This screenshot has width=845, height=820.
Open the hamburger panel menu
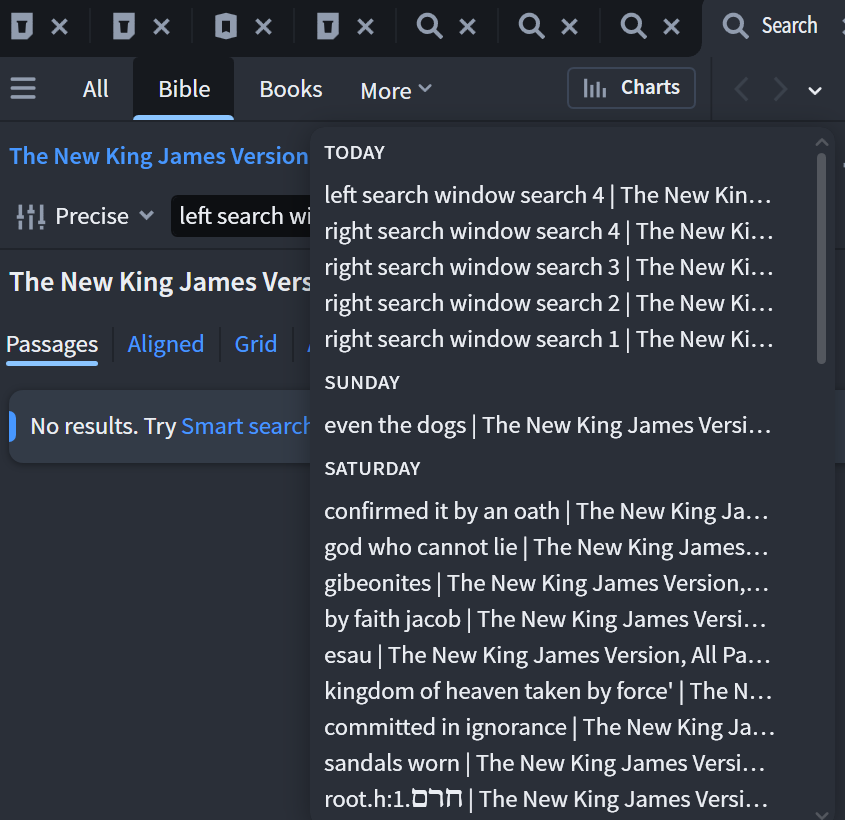(23, 88)
